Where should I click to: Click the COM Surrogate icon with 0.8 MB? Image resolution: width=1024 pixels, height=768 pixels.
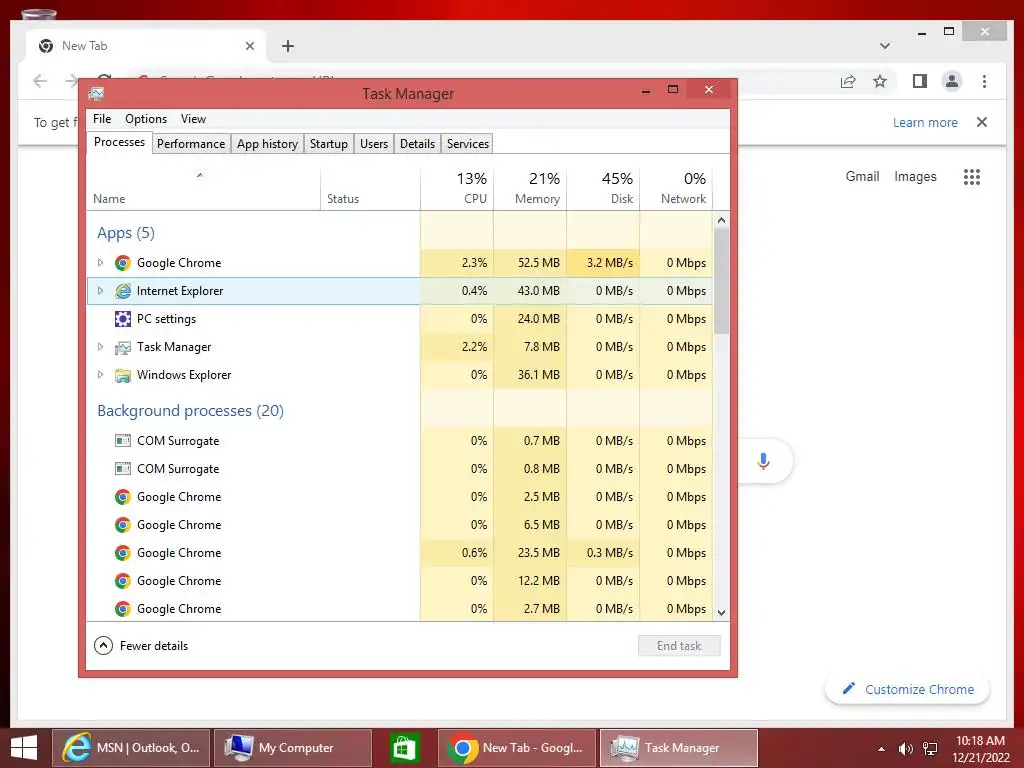(x=122, y=469)
